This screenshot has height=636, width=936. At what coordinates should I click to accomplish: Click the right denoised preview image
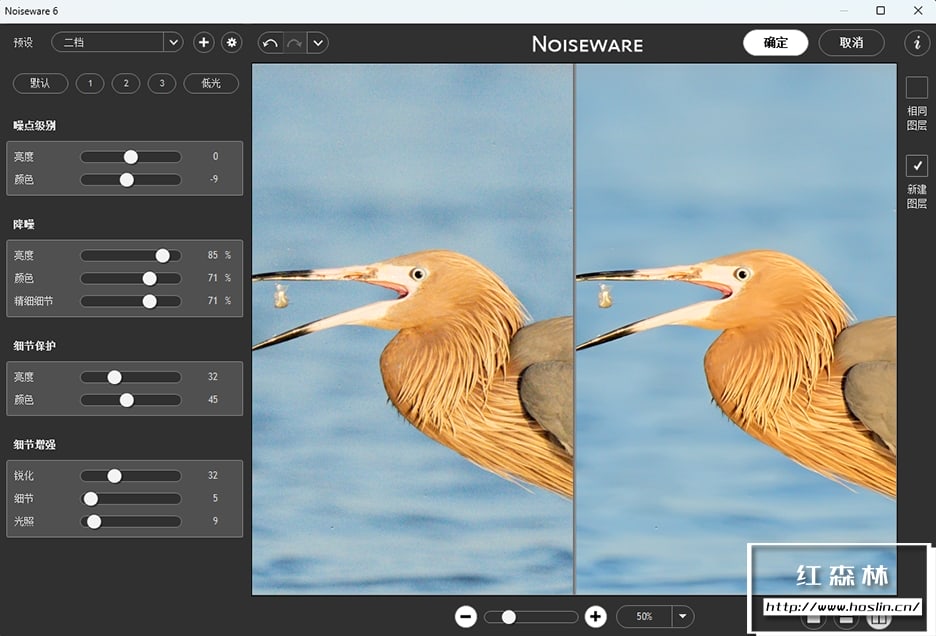(x=736, y=330)
